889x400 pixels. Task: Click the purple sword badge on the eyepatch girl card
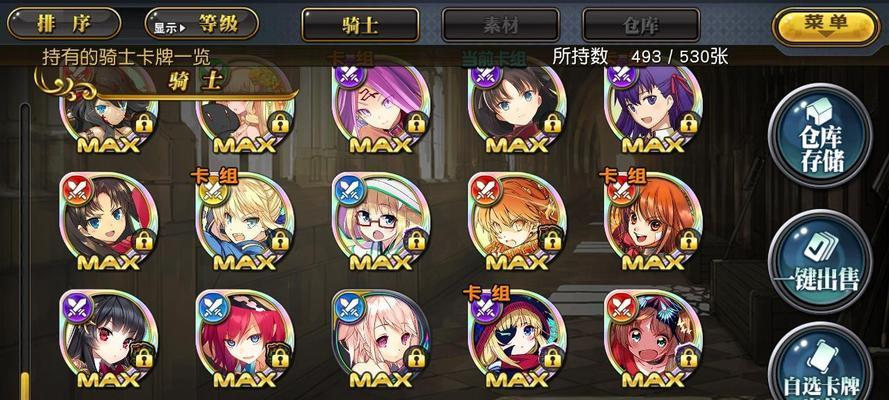pyautogui.click(x=486, y=308)
